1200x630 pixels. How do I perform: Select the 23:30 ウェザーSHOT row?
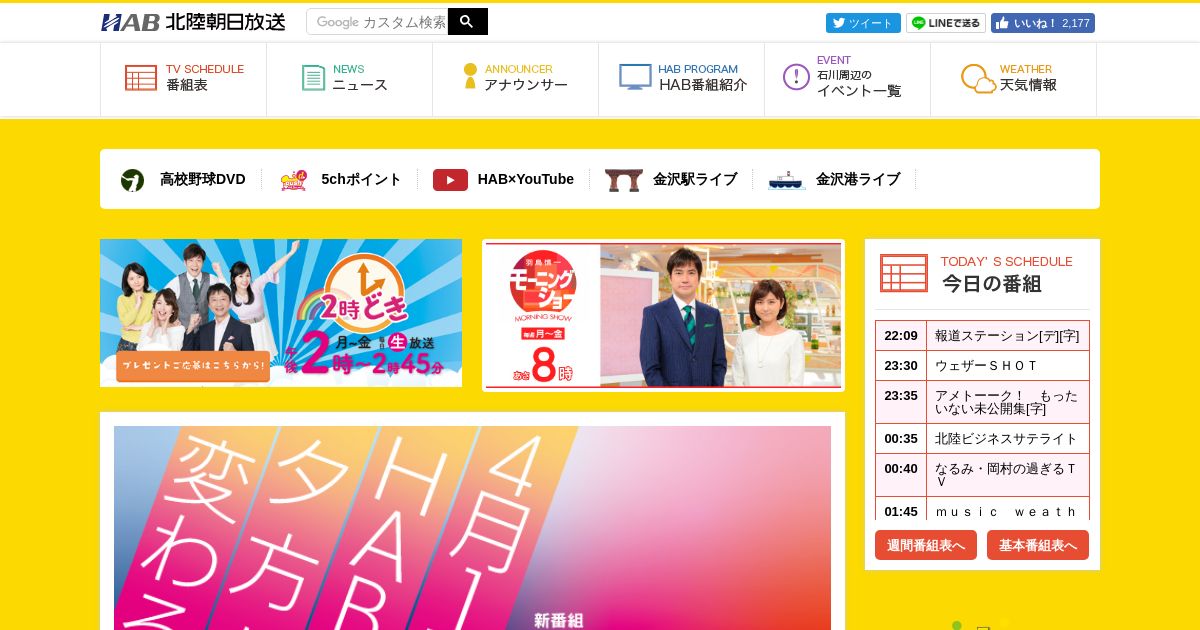(x=982, y=365)
